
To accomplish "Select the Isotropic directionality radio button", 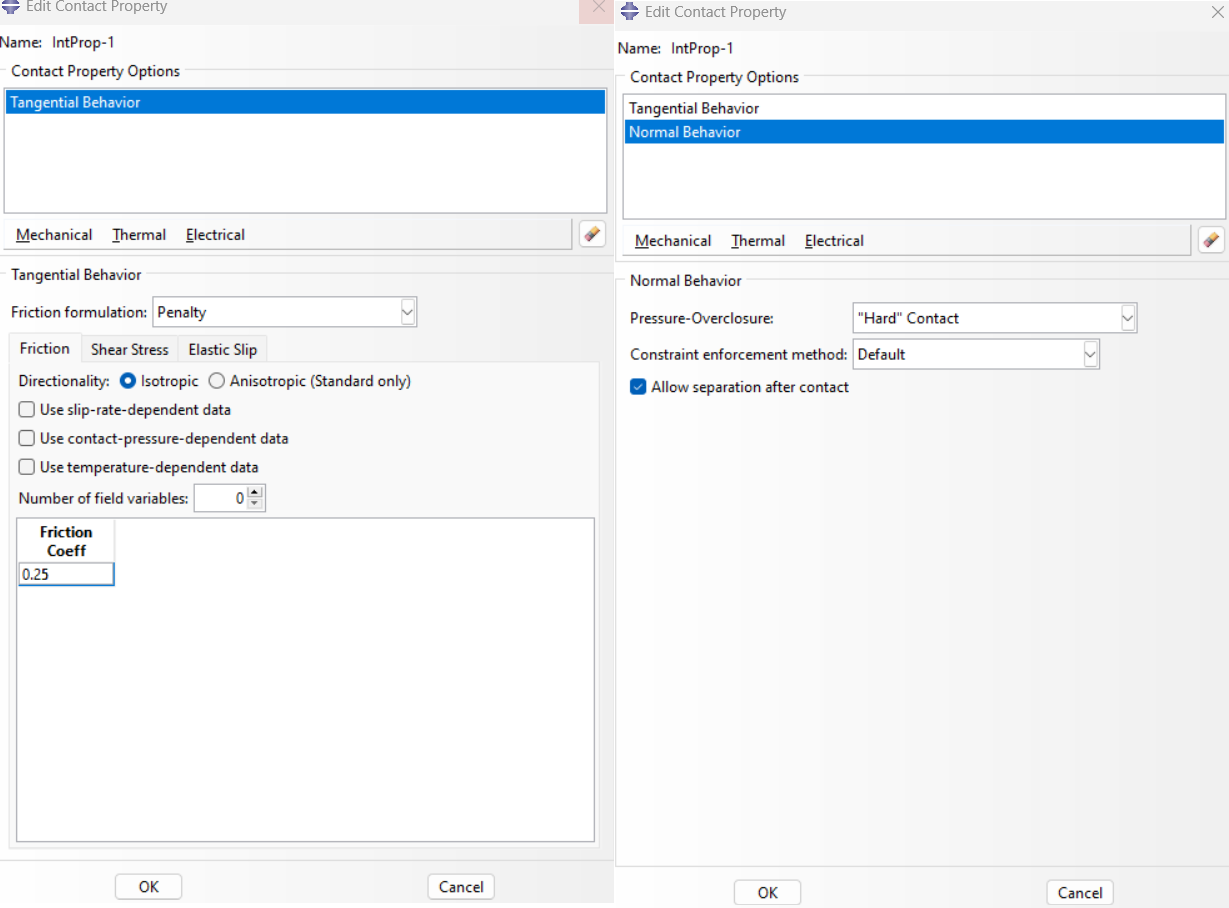I will coord(127,381).
